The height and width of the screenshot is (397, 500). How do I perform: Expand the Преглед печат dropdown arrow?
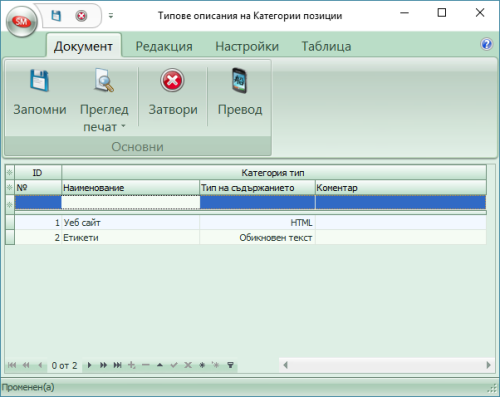(x=123, y=126)
